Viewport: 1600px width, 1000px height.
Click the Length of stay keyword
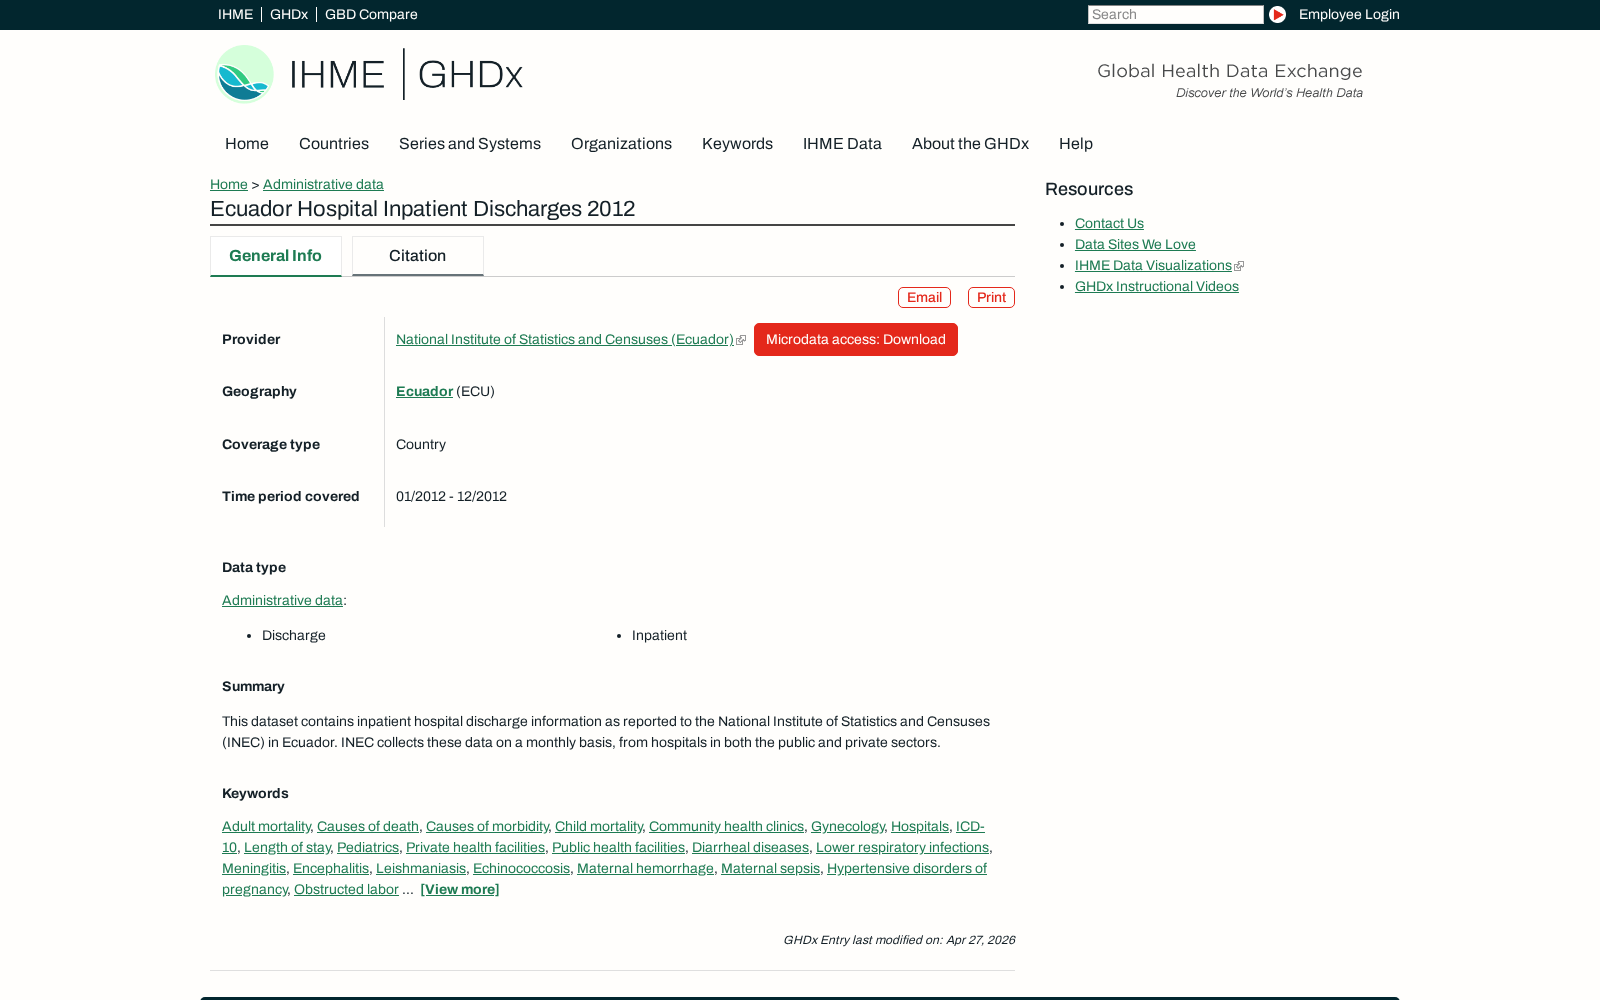287,848
